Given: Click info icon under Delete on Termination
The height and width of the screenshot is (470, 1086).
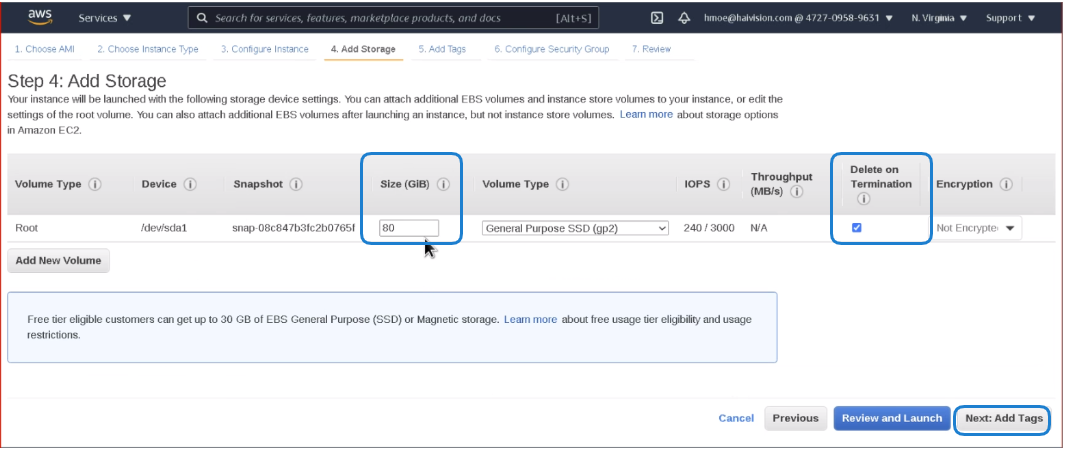Looking at the screenshot, I should pyautogui.click(x=864, y=199).
